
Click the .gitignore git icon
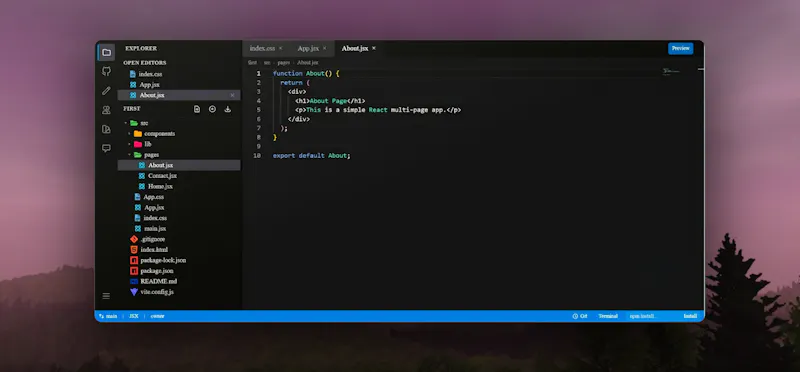click(x=134, y=239)
